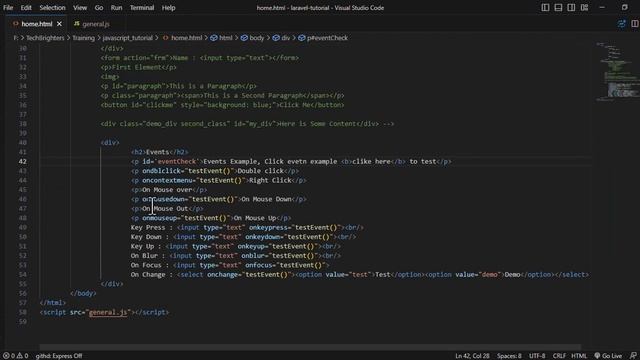Toggle panel layout icon in title bar
Viewport: 640px width, 360px height.
[558, 8]
